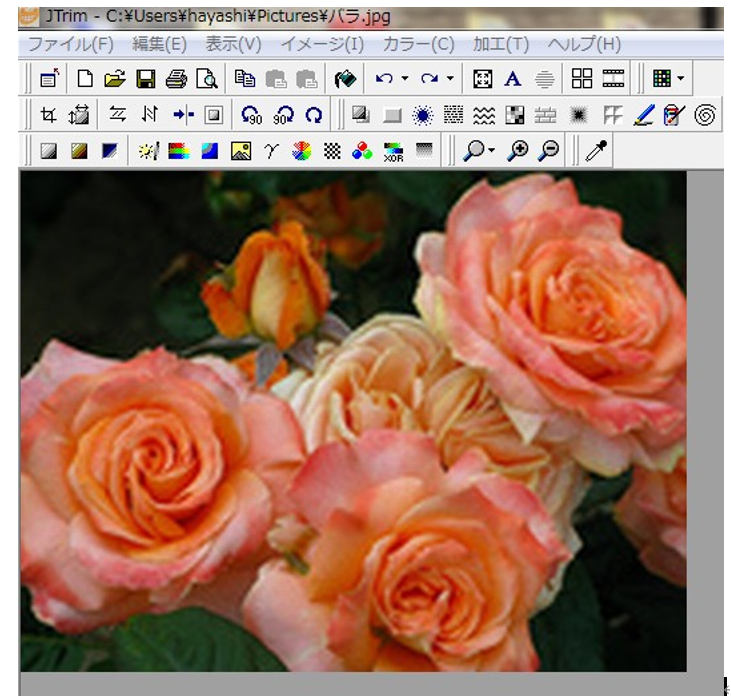Screen dimensions: 731x700
Task: Click the Open folder icon
Action: [115, 78]
